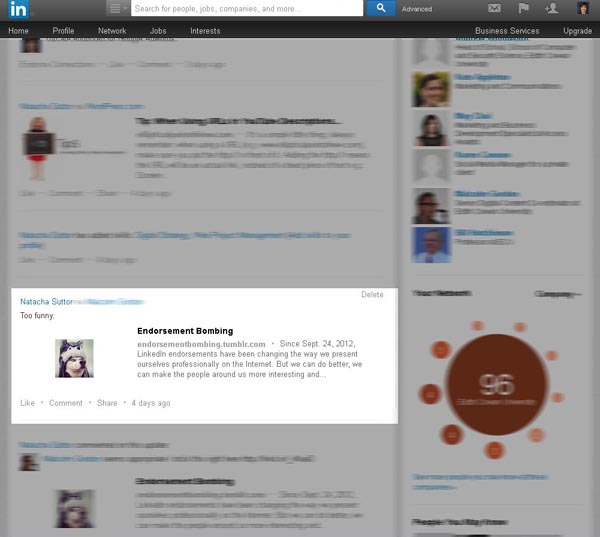Open the Endorsement Bombing article title

[x=185, y=331]
